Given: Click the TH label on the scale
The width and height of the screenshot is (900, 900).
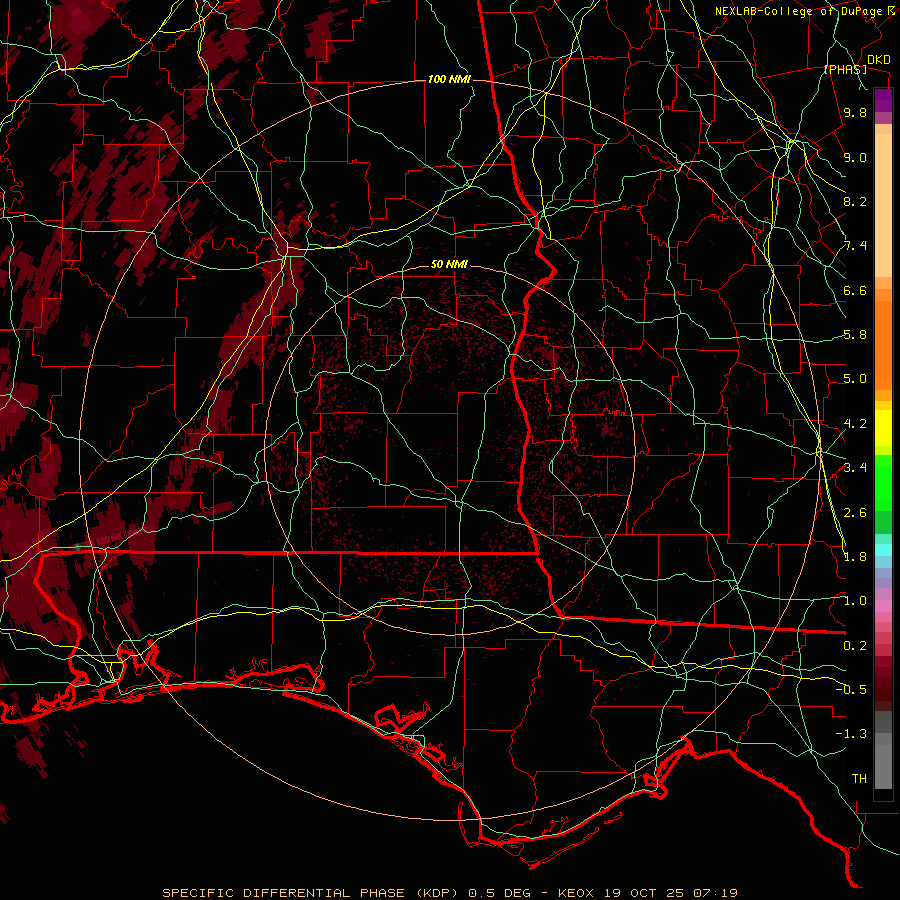Looking at the screenshot, I should 859,779.
